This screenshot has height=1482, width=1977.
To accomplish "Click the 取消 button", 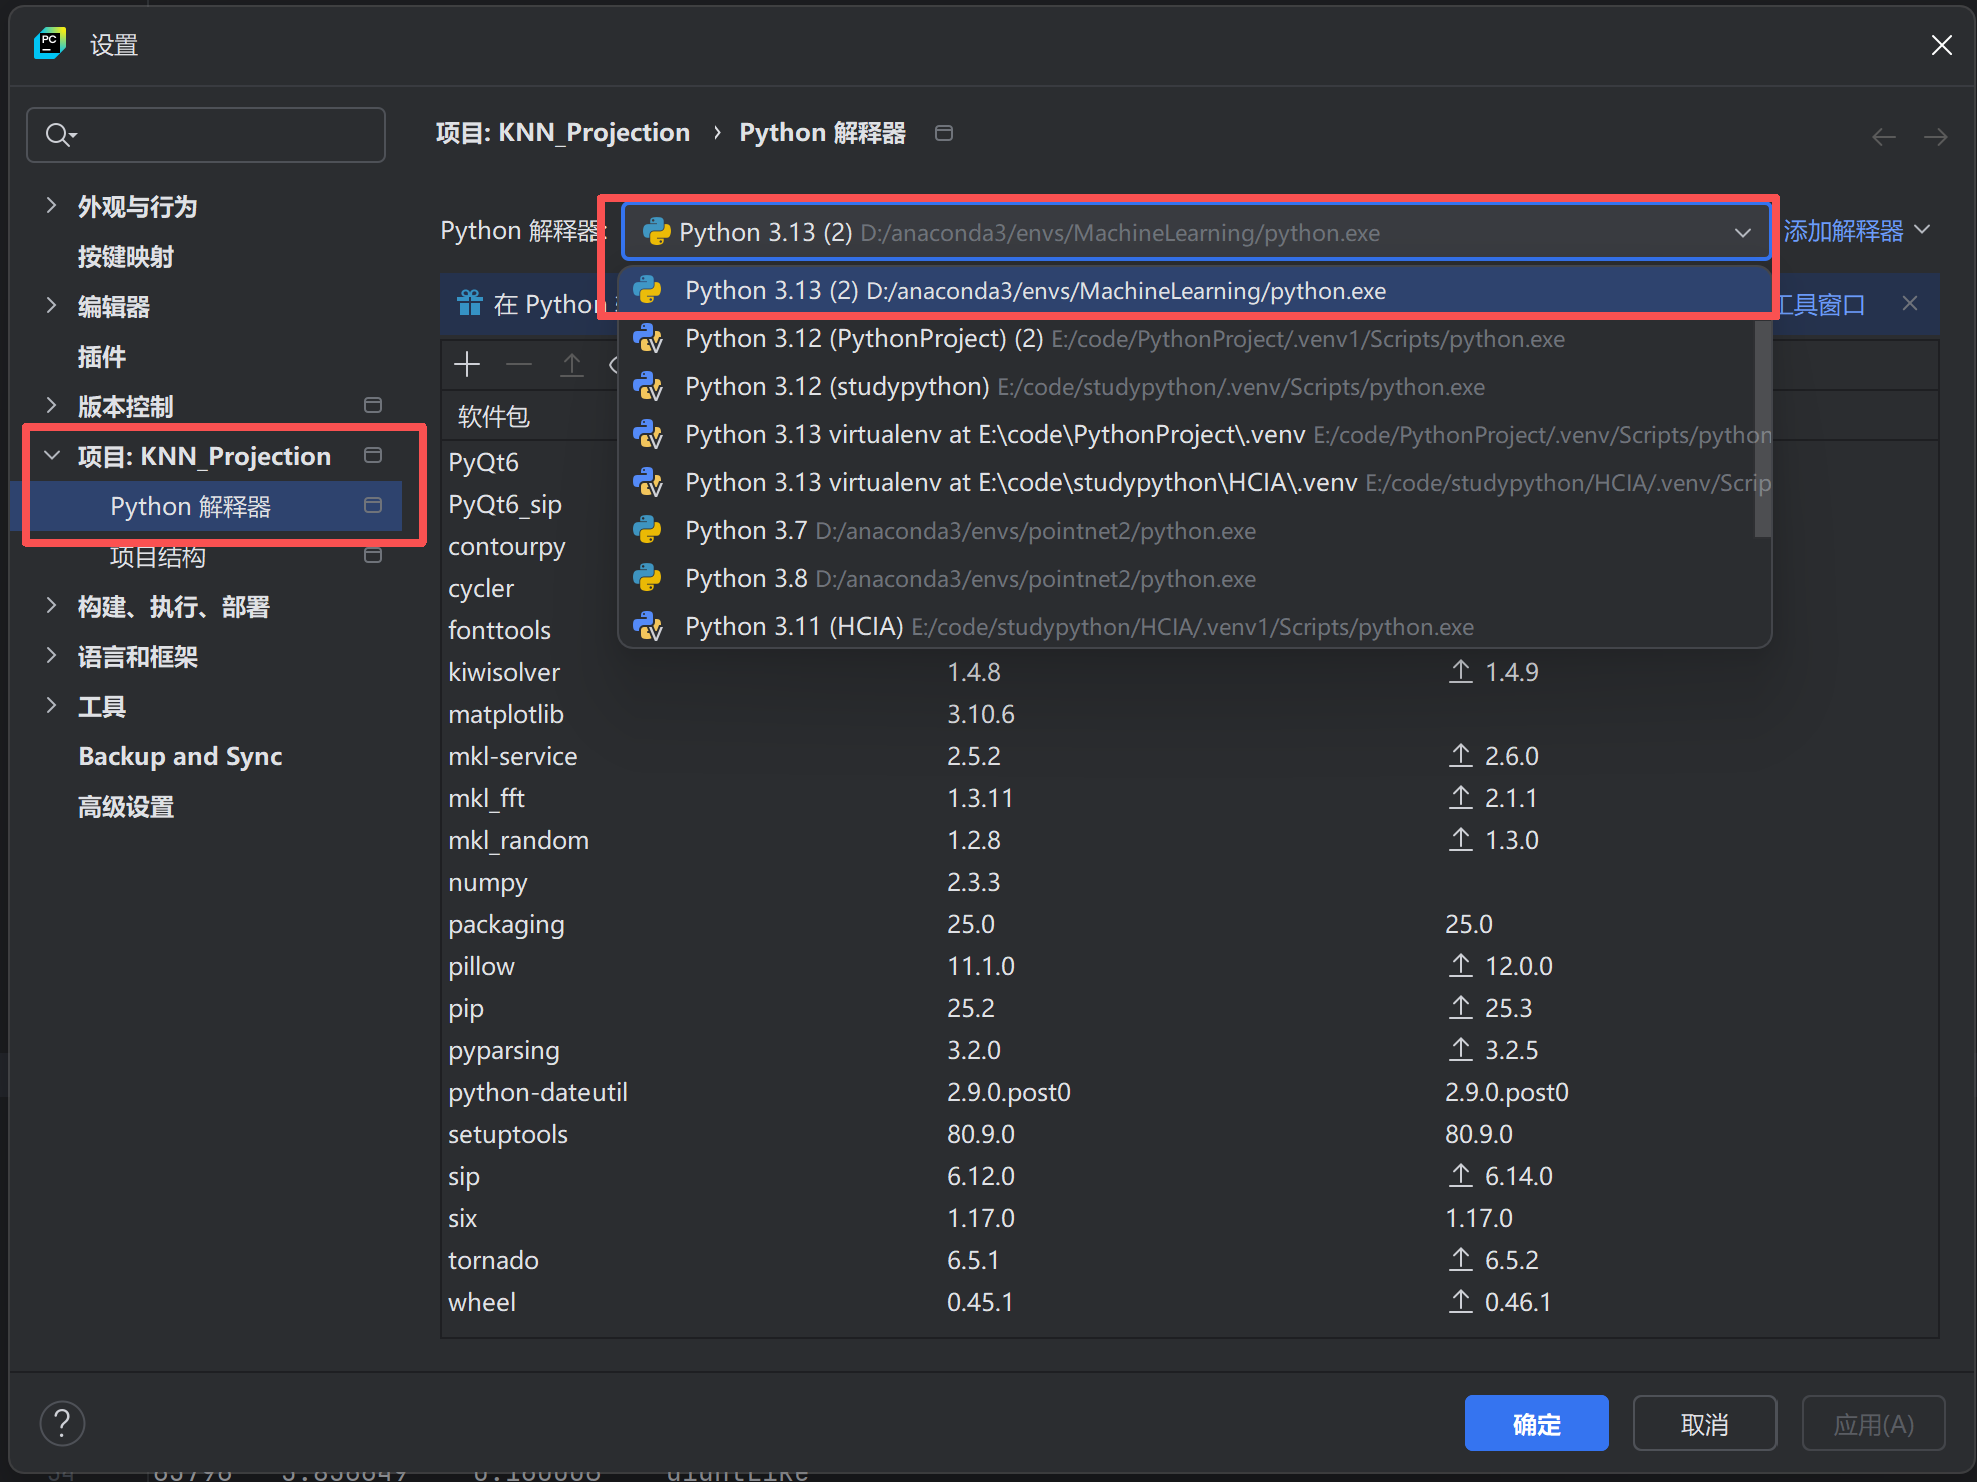I will (1704, 1423).
